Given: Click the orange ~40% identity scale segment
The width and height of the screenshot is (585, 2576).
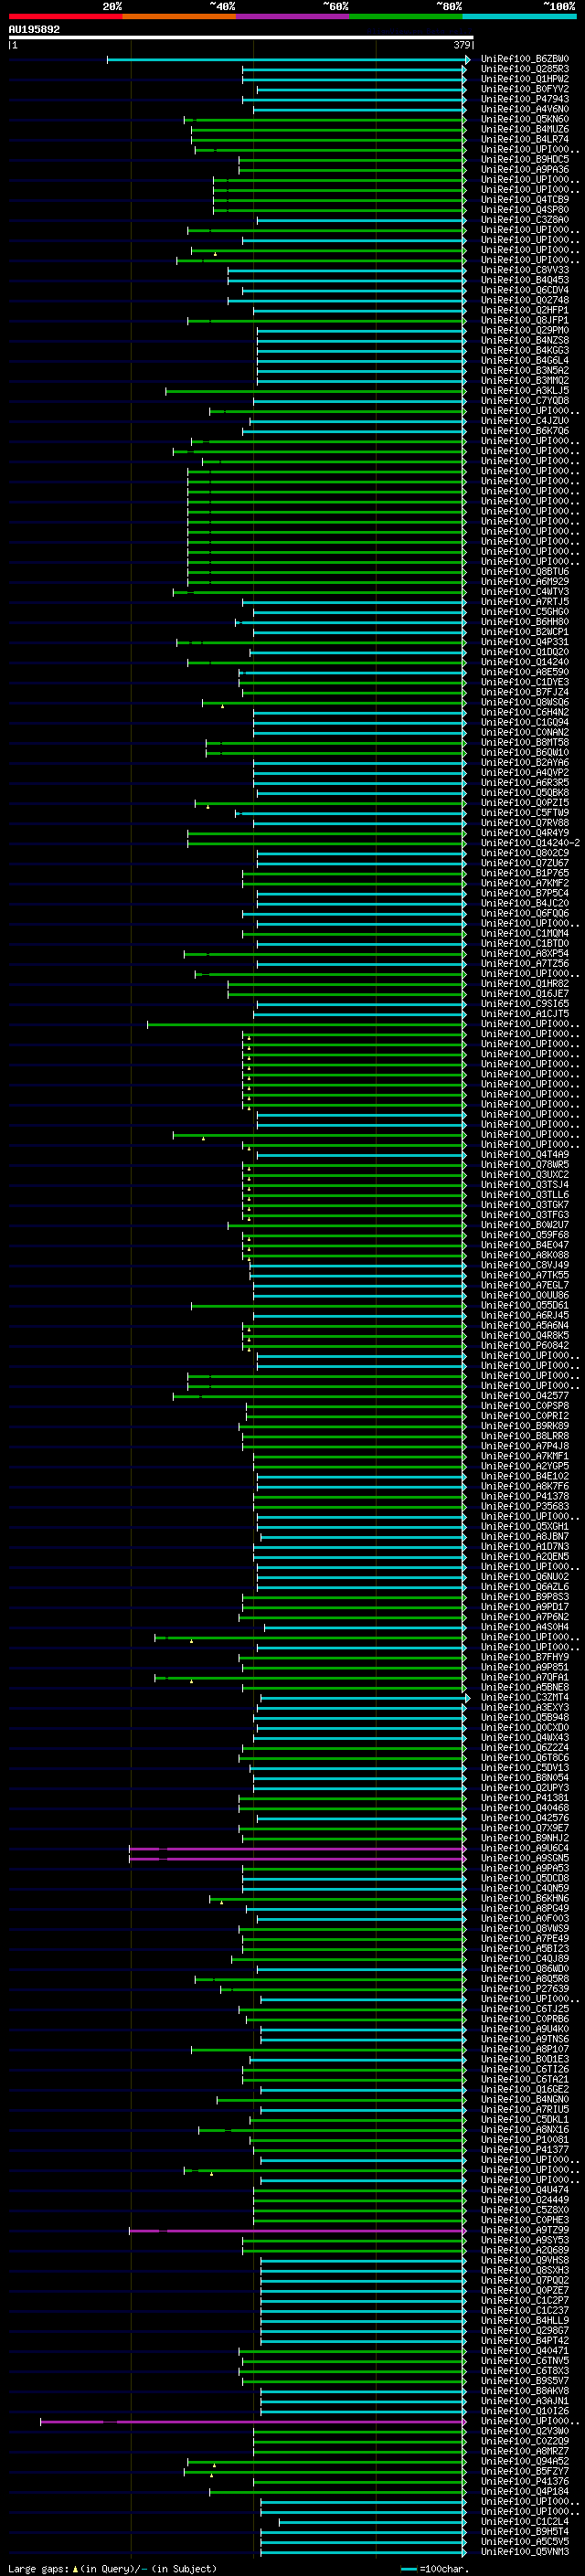Looking at the screenshot, I should tap(179, 17).
